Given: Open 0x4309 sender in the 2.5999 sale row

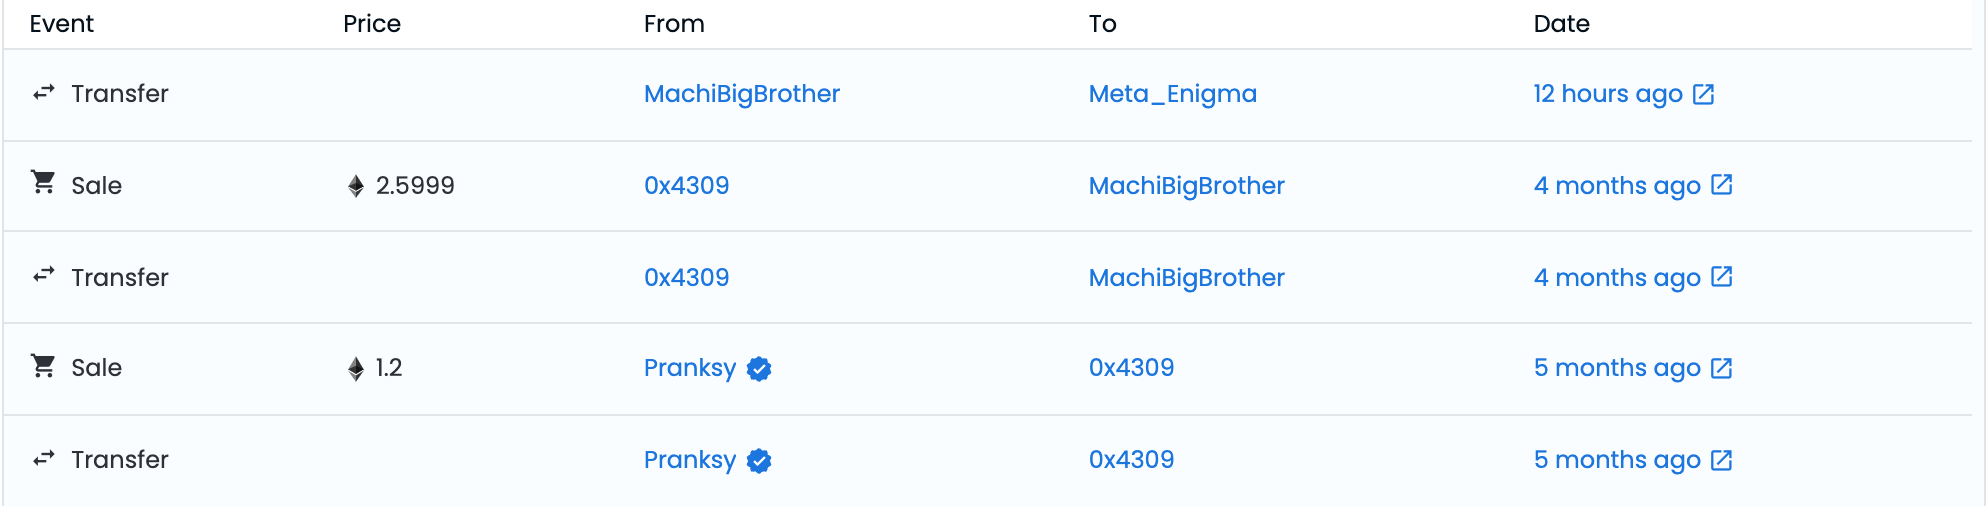Looking at the screenshot, I should point(686,186).
